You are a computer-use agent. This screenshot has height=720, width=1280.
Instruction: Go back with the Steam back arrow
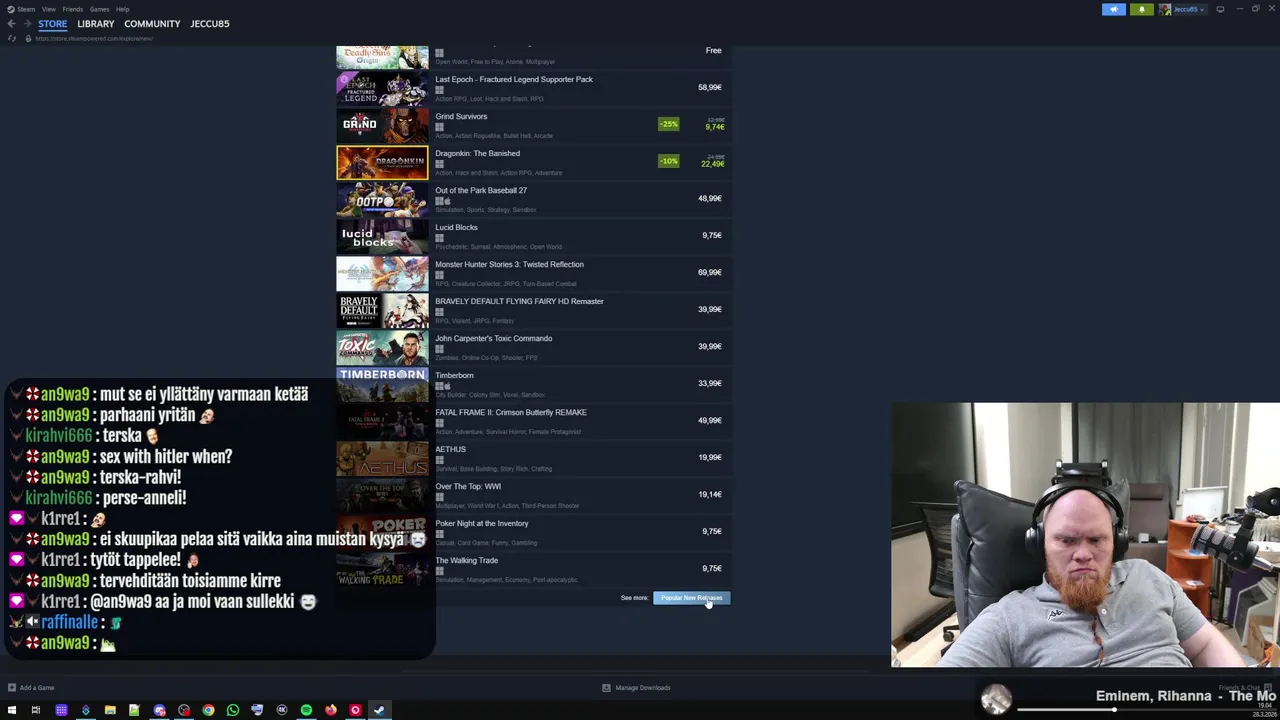click(x=11, y=24)
